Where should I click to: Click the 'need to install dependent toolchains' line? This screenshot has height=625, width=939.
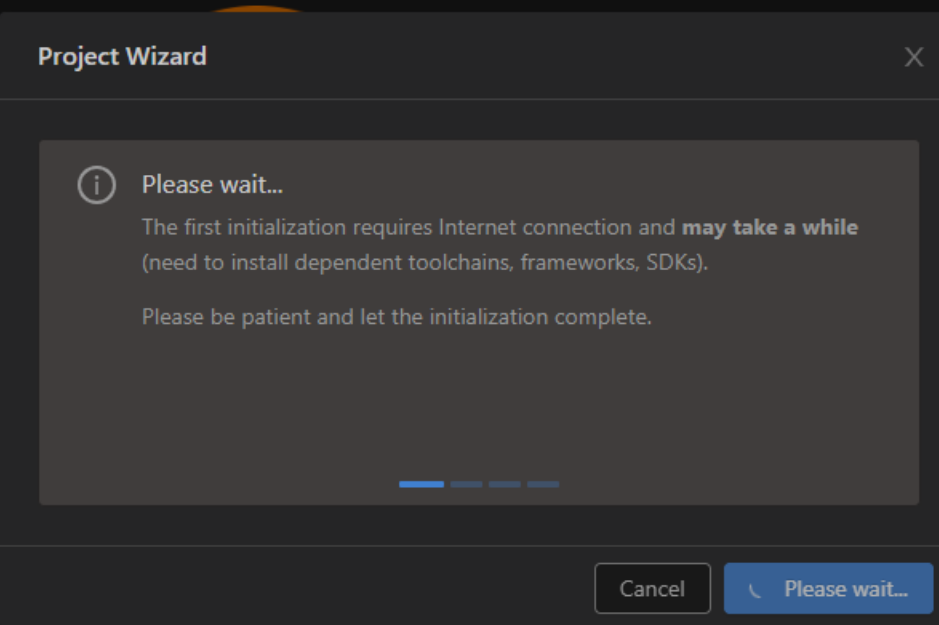(x=425, y=262)
